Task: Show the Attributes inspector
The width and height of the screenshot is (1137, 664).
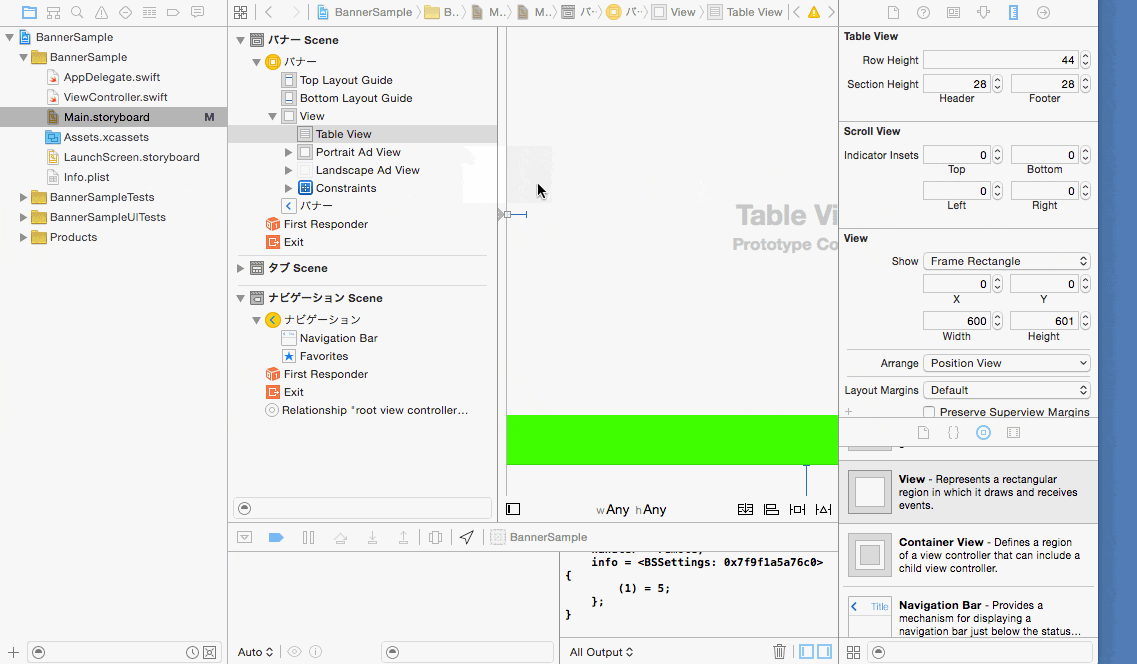Action: pyautogui.click(x=983, y=12)
